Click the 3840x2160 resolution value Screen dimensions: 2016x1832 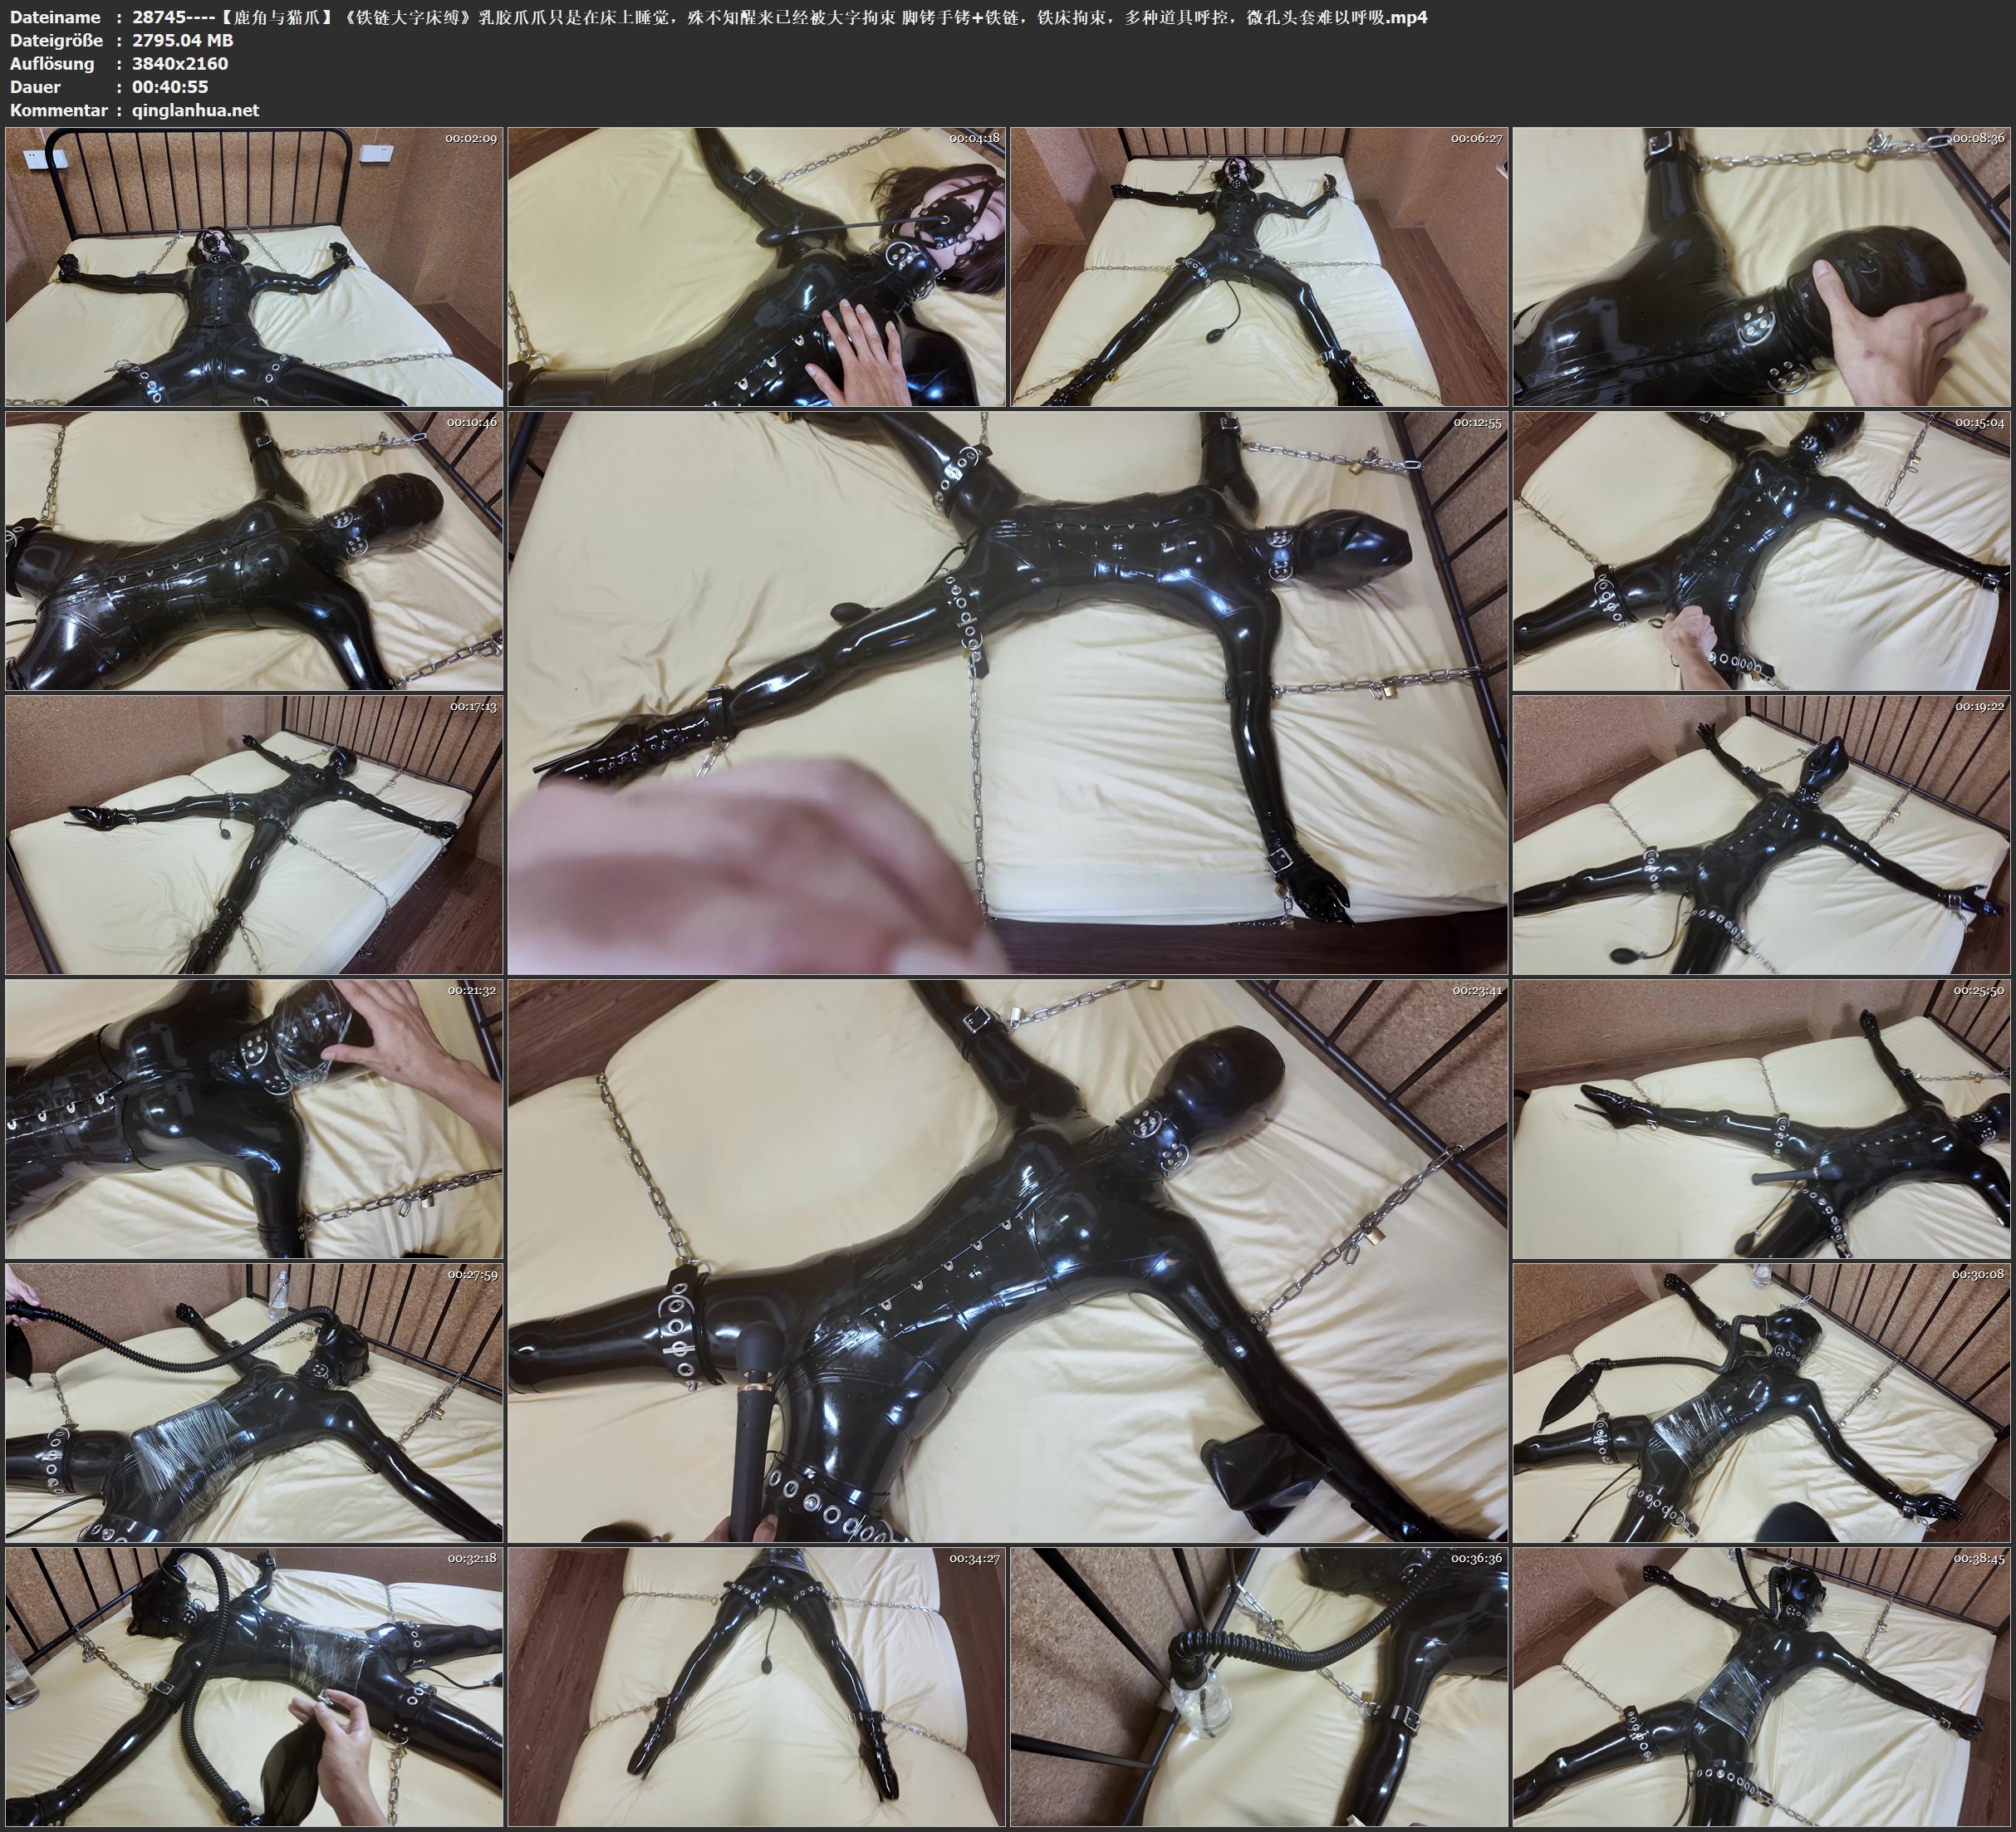pyautogui.click(x=180, y=63)
